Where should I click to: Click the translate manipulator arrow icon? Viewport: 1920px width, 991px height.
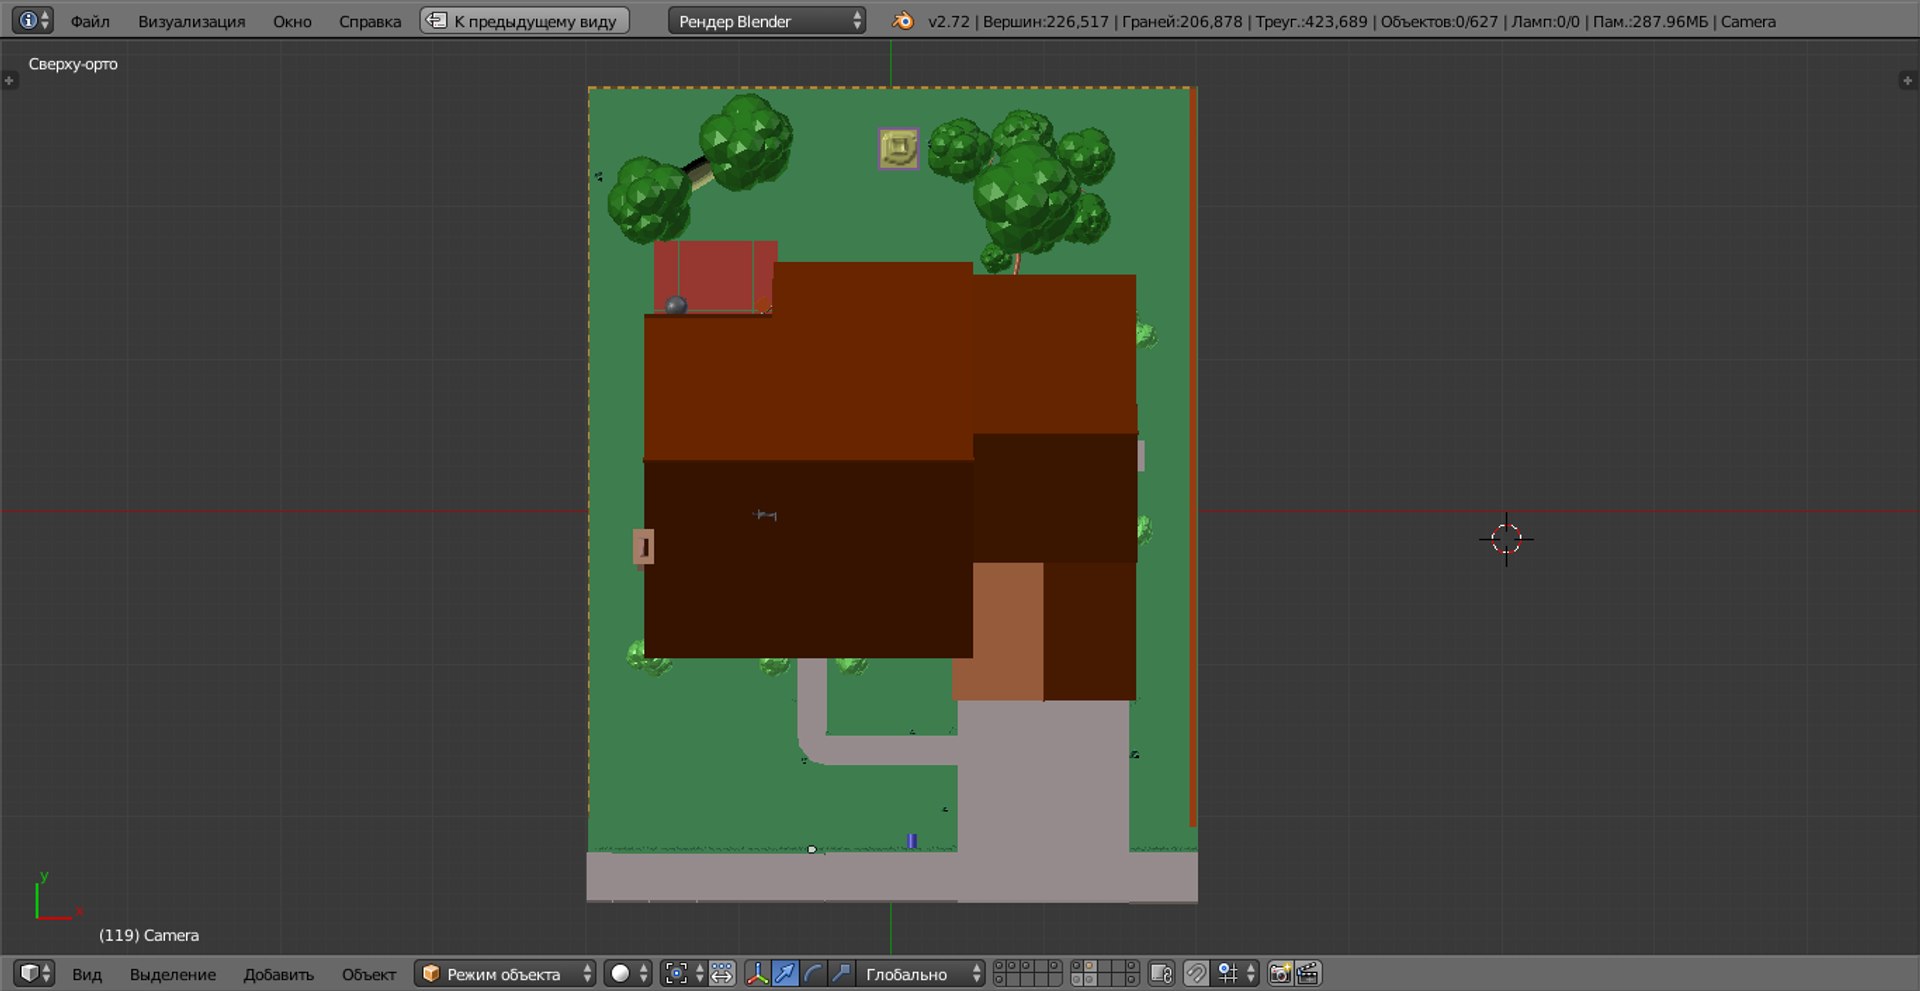tap(786, 973)
